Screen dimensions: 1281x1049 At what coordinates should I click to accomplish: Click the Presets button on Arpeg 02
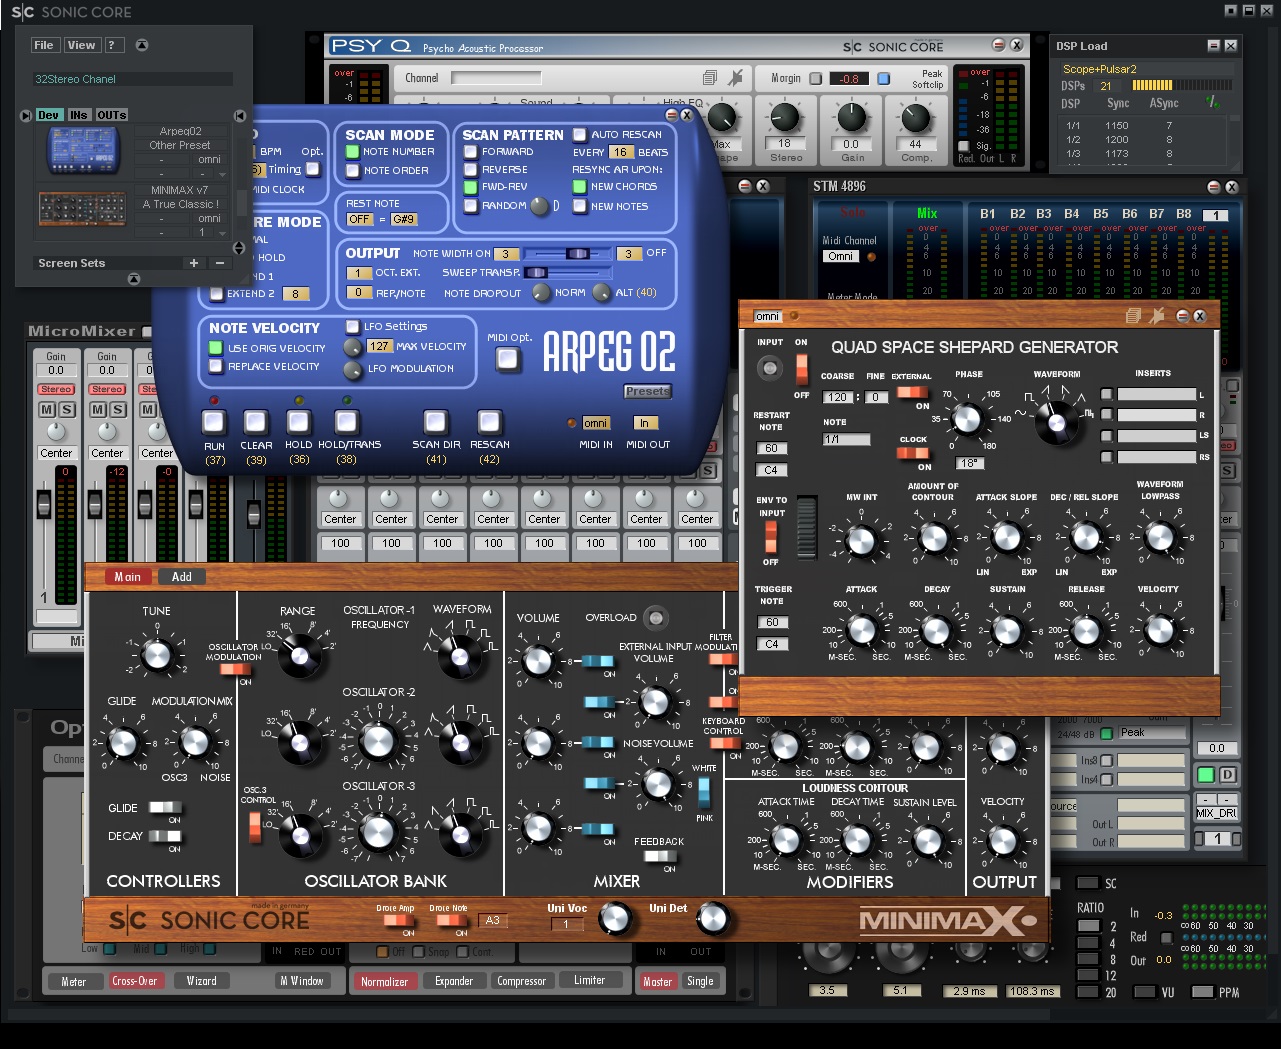click(647, 391)
